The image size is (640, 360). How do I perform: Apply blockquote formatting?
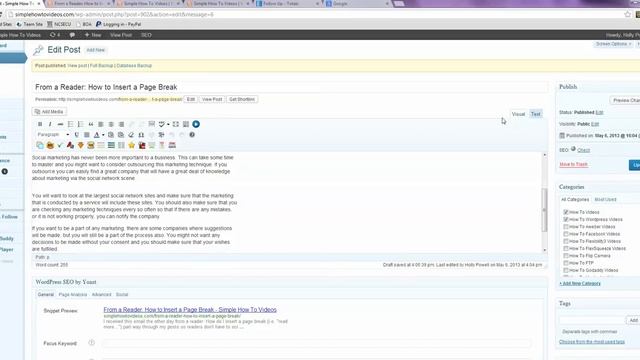(91, 124)
